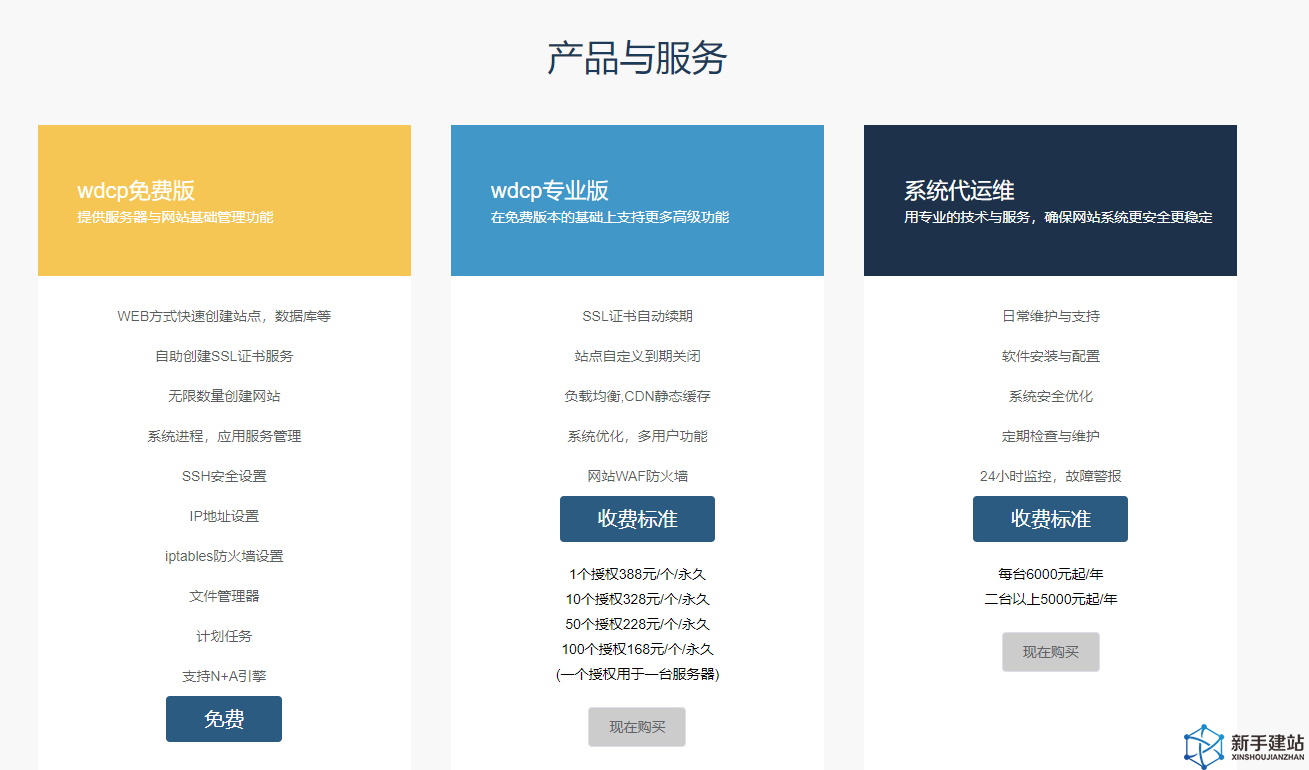Click feature 软件安装与配置

point(1050,356)
